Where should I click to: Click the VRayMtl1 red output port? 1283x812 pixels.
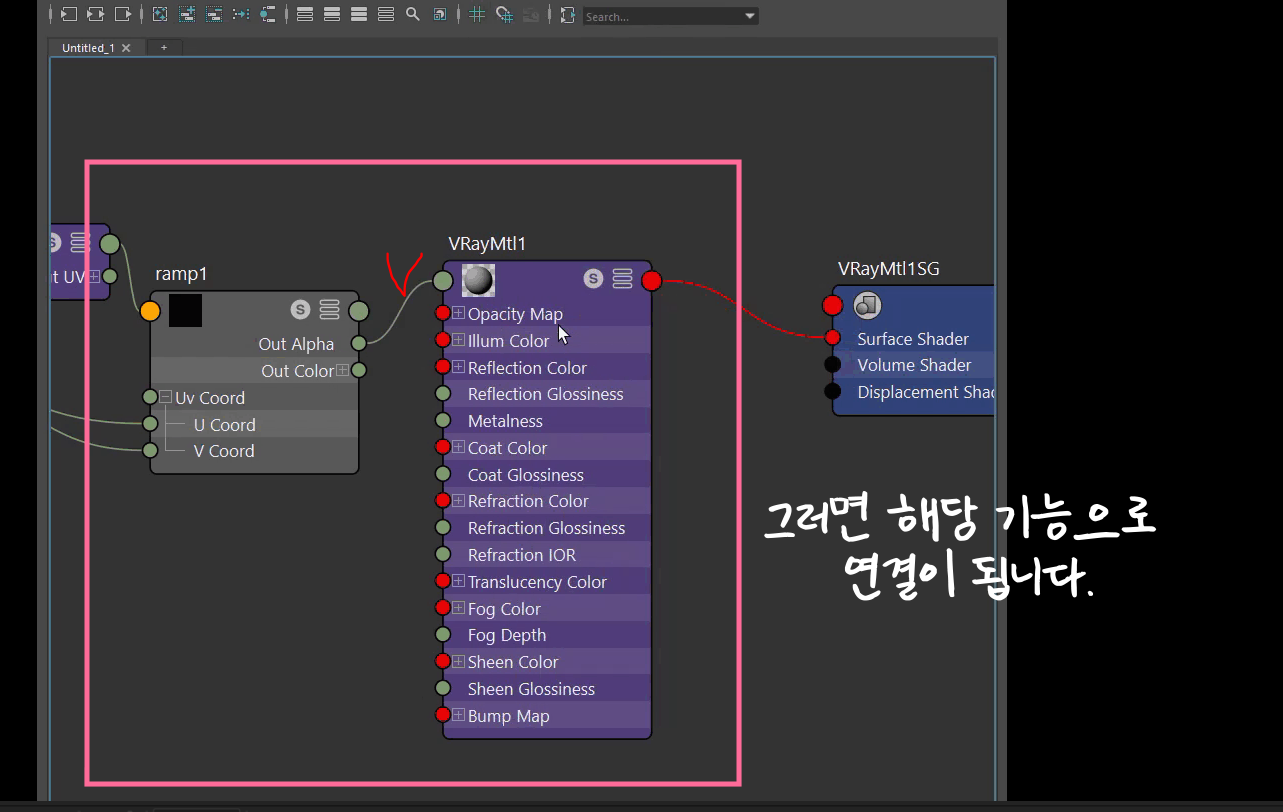point(652,281)
